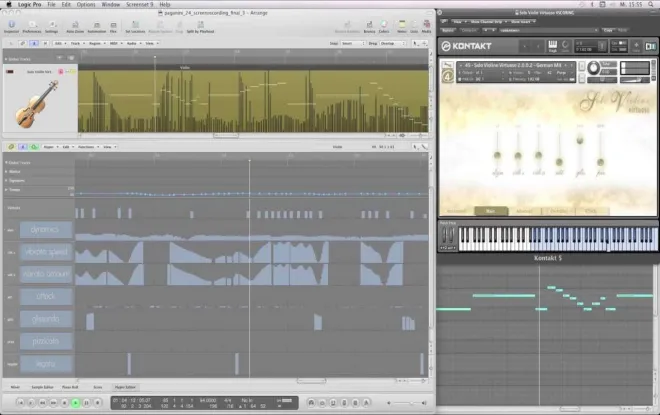Click the Stop transport button
The height and width of the screenshot is (415, 660).
[64, 403]
